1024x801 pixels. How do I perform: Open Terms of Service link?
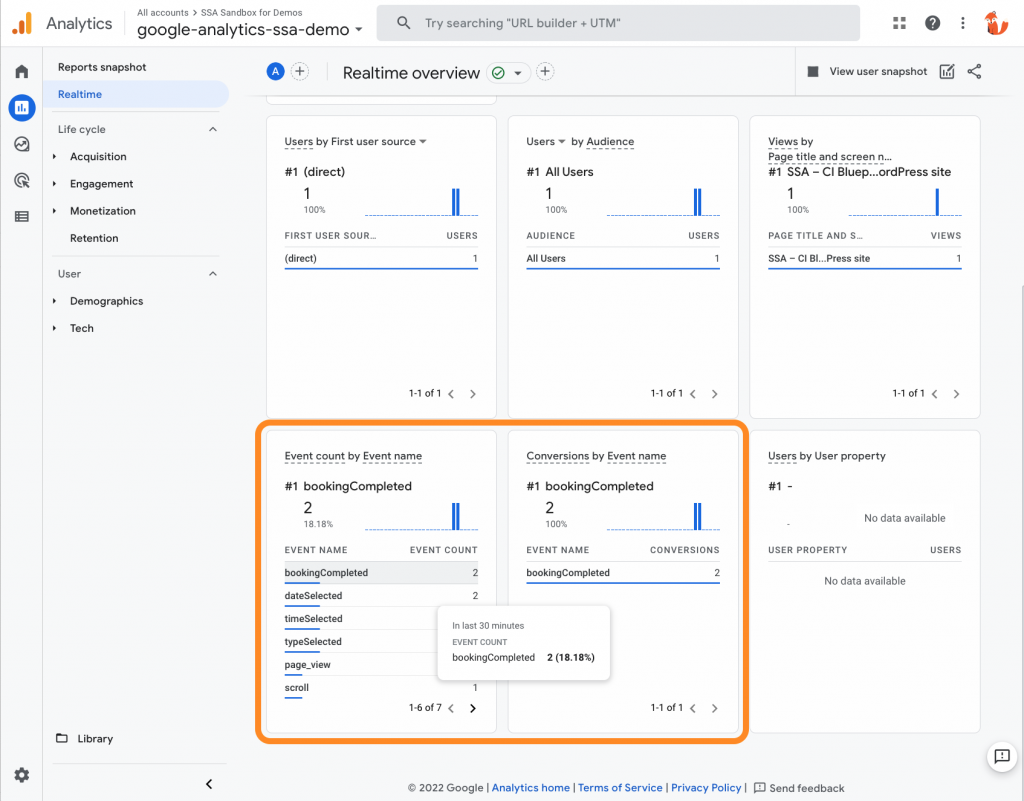[620, 788]
